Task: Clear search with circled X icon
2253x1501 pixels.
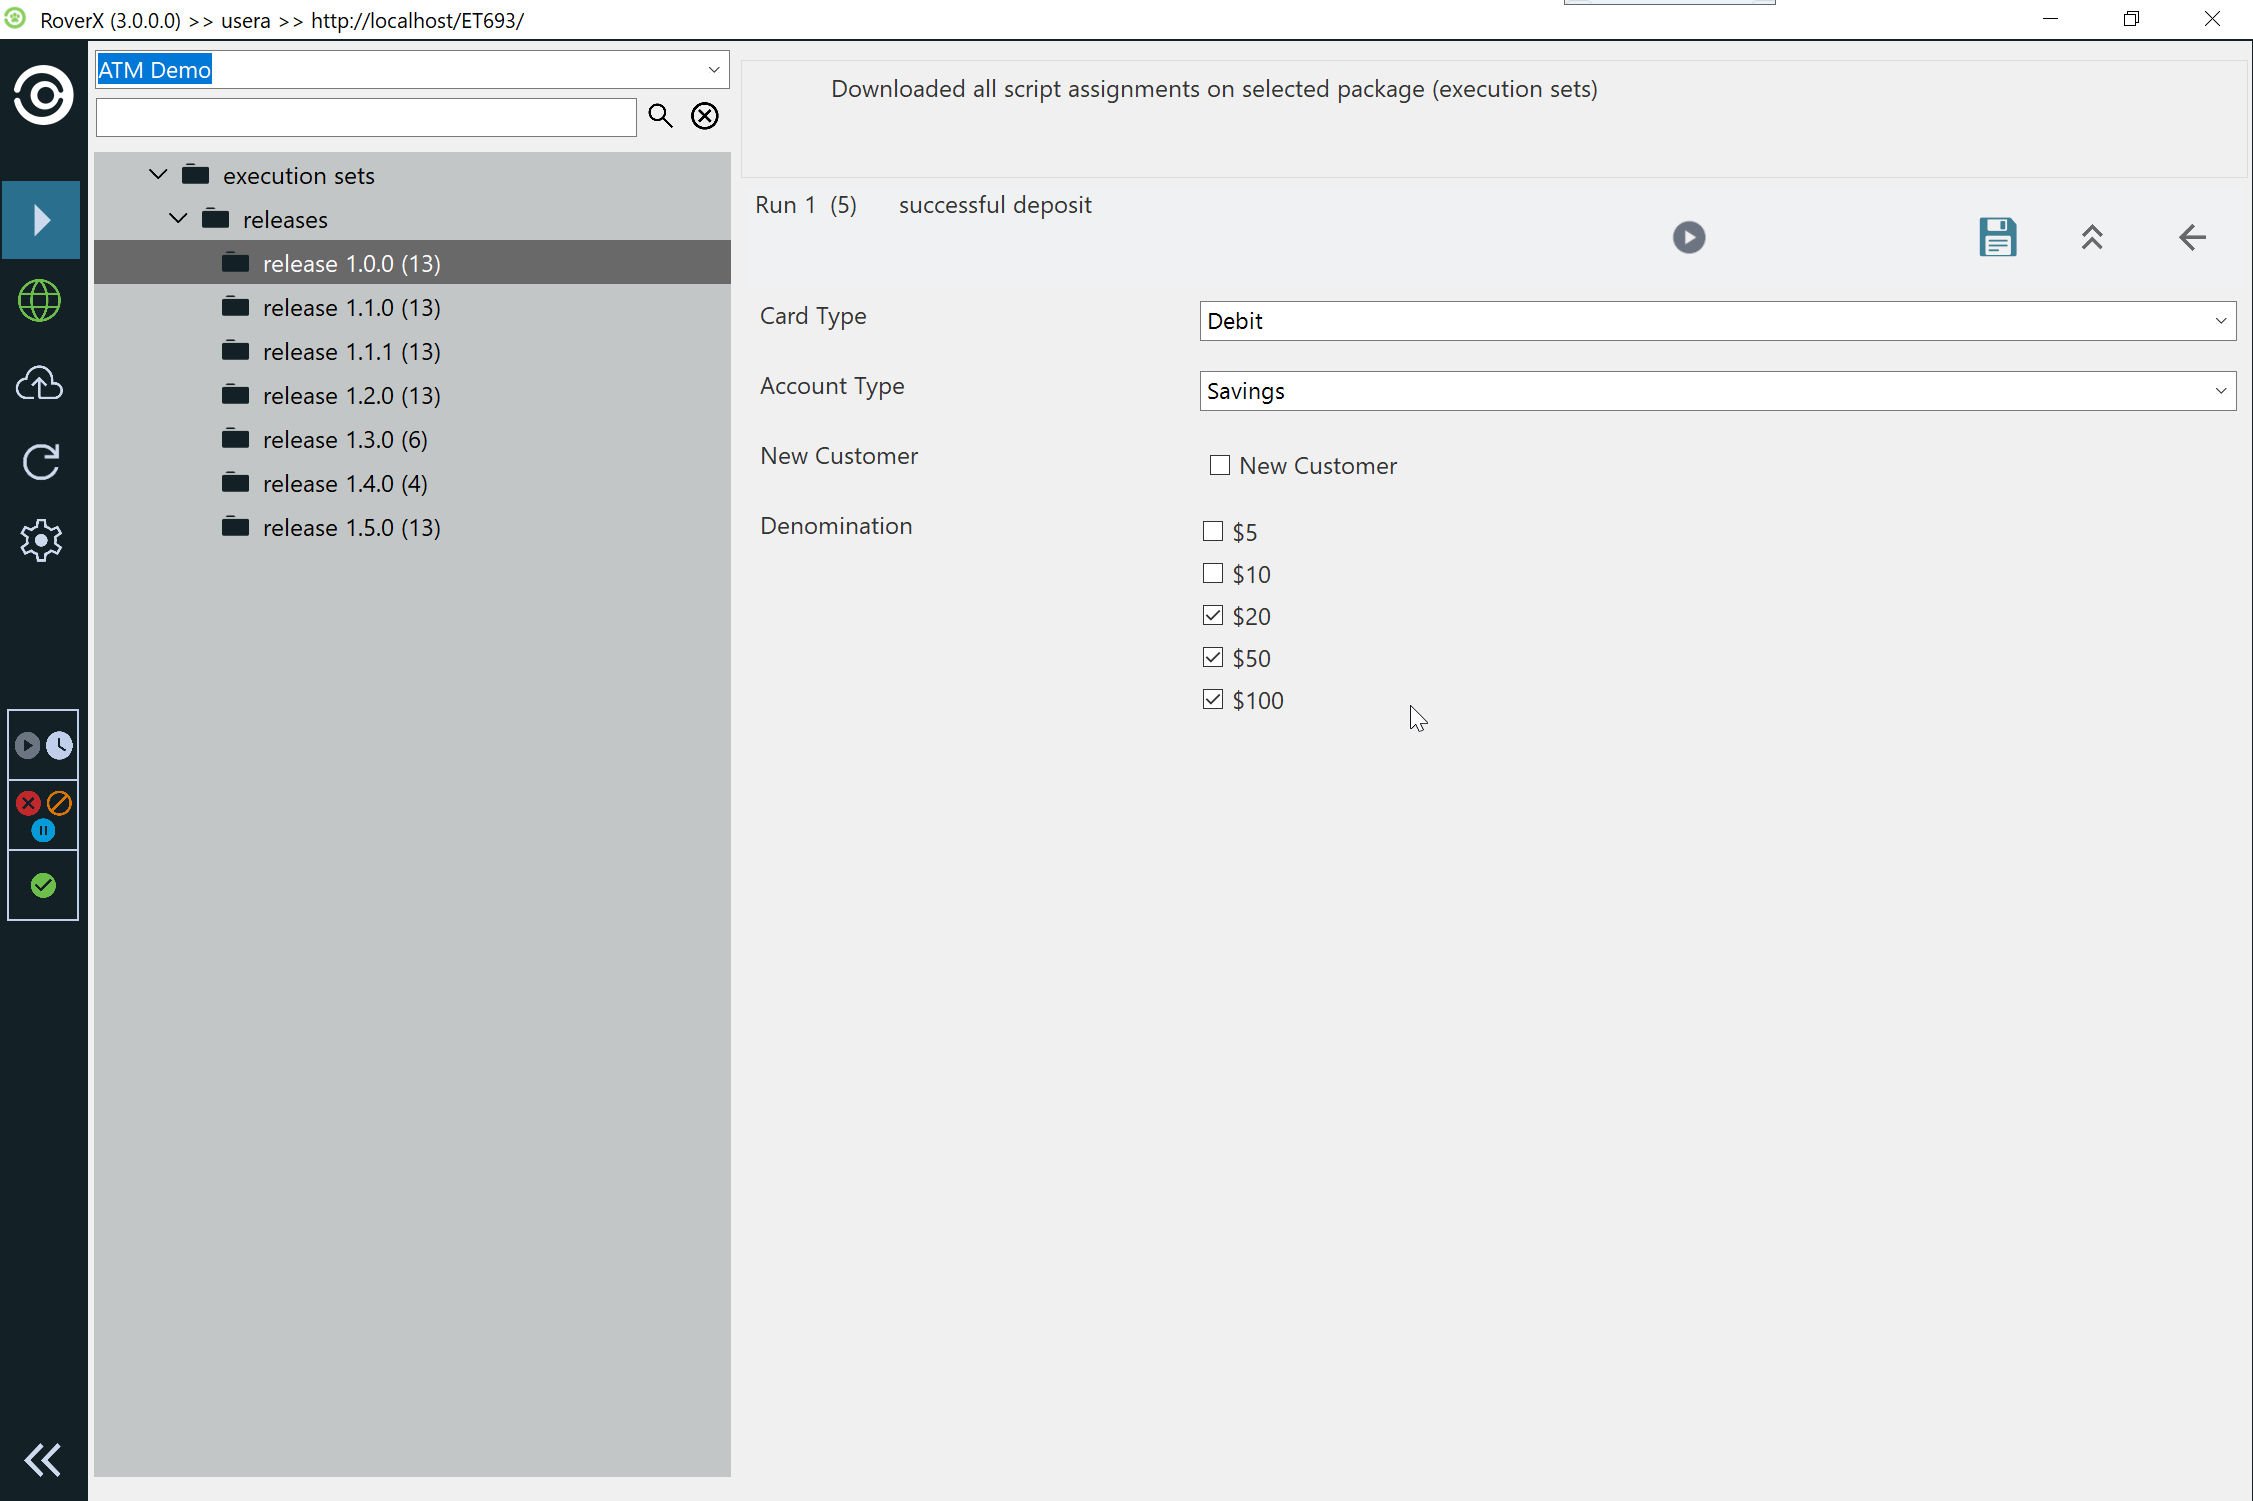Action: click(x=705, y=116)
